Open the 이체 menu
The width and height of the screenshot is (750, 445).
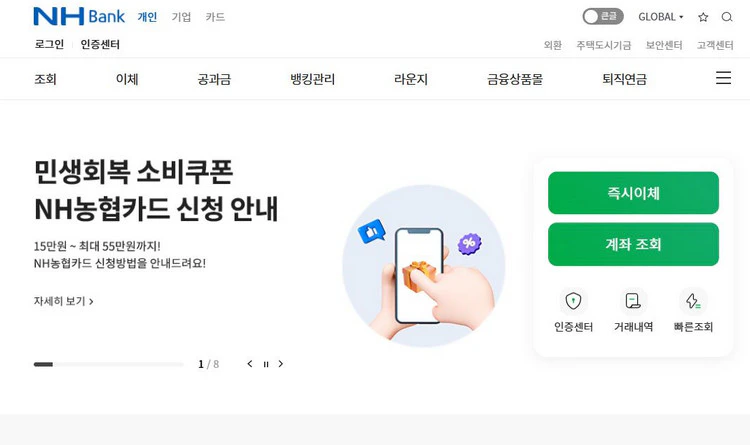127,79
